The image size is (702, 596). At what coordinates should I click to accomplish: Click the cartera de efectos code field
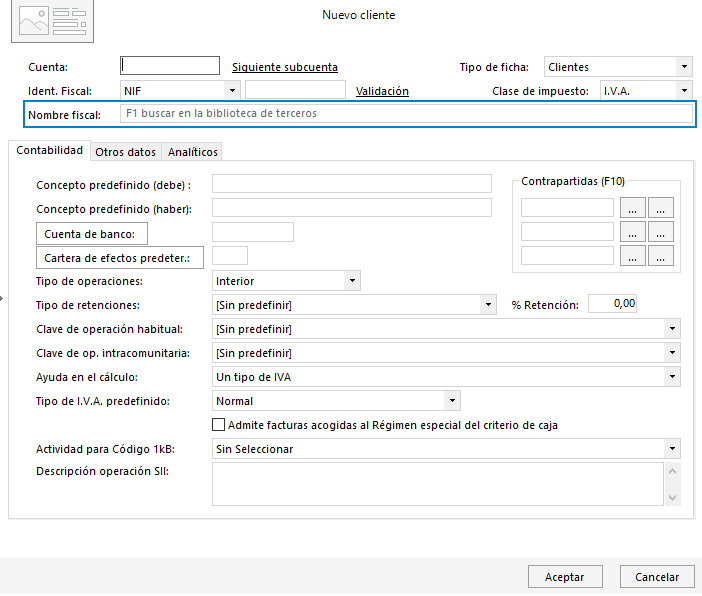pos(230,256)
